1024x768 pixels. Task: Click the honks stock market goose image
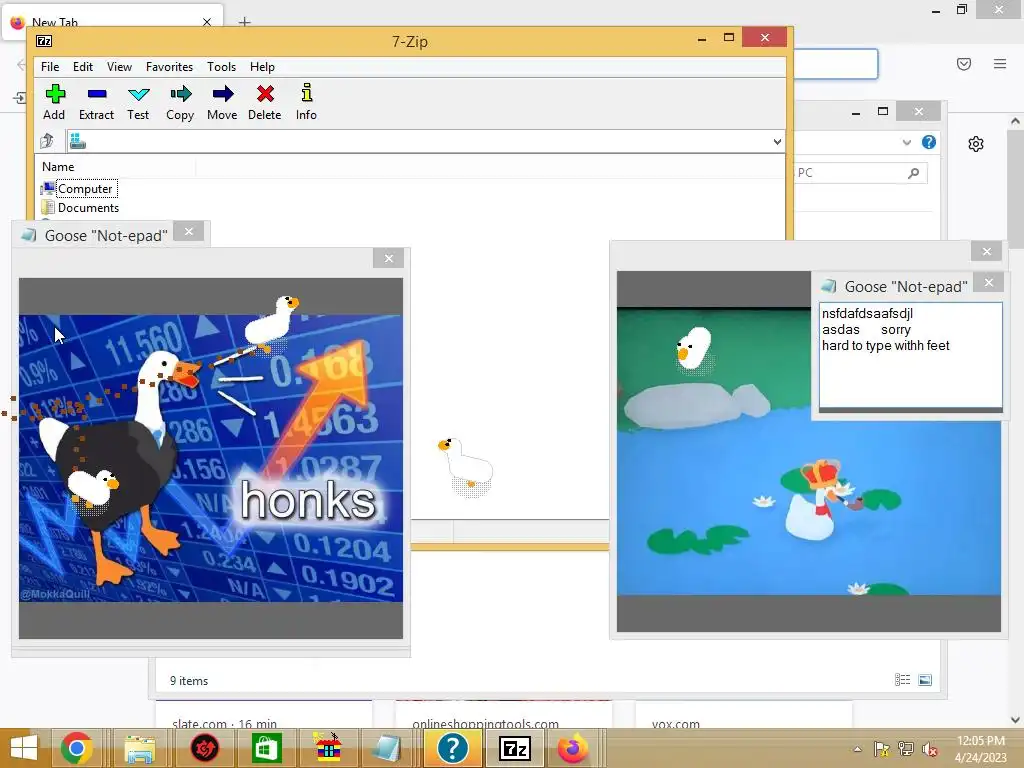[x=210, y=458]
